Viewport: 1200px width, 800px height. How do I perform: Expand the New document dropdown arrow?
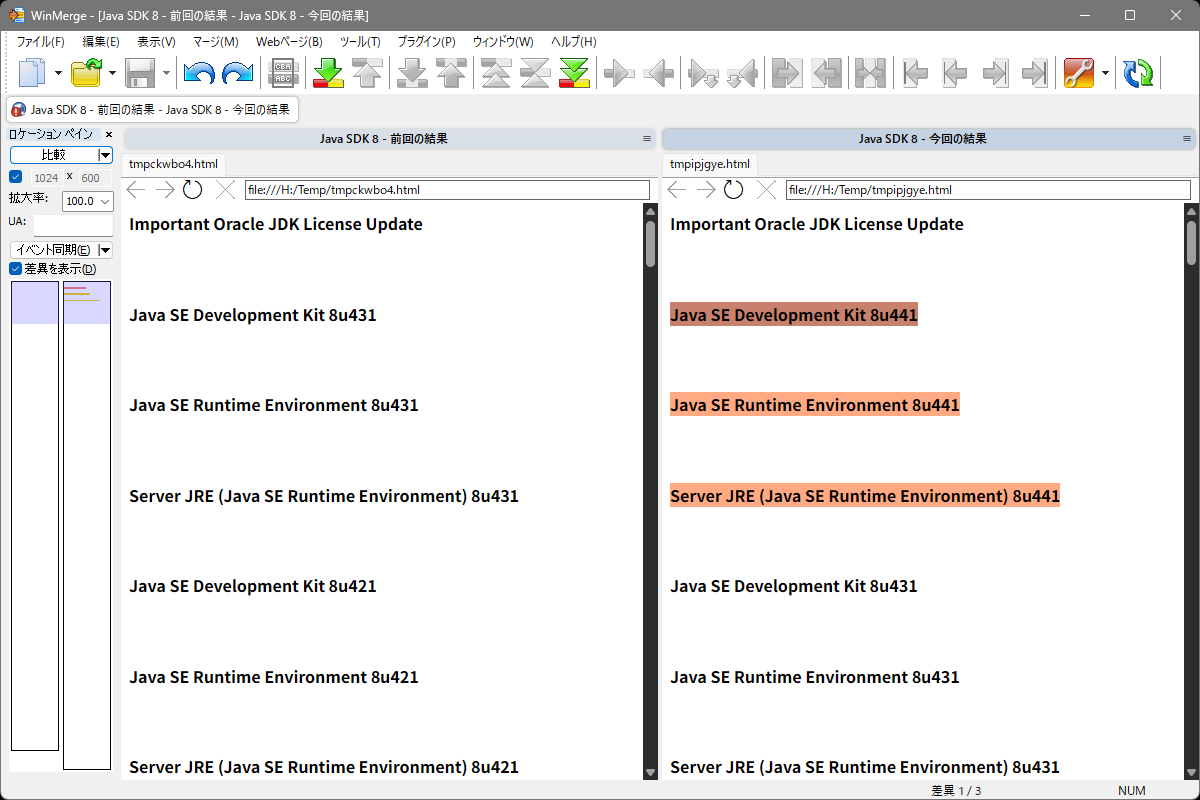pos(59,73)
